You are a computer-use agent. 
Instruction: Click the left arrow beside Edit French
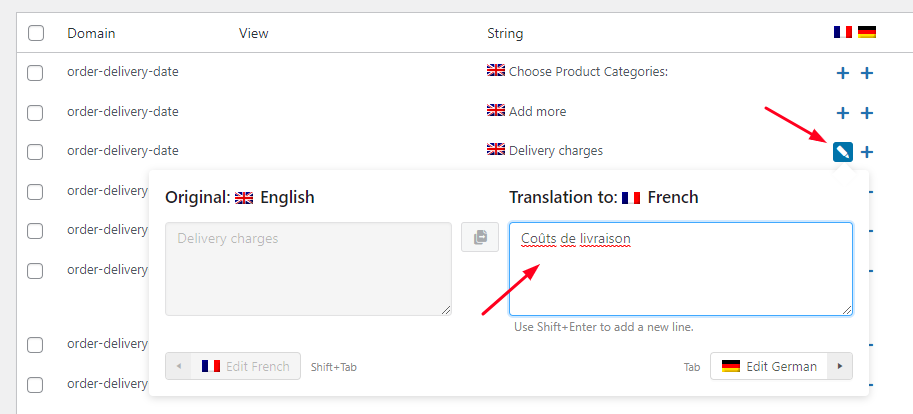click(178, 366)
